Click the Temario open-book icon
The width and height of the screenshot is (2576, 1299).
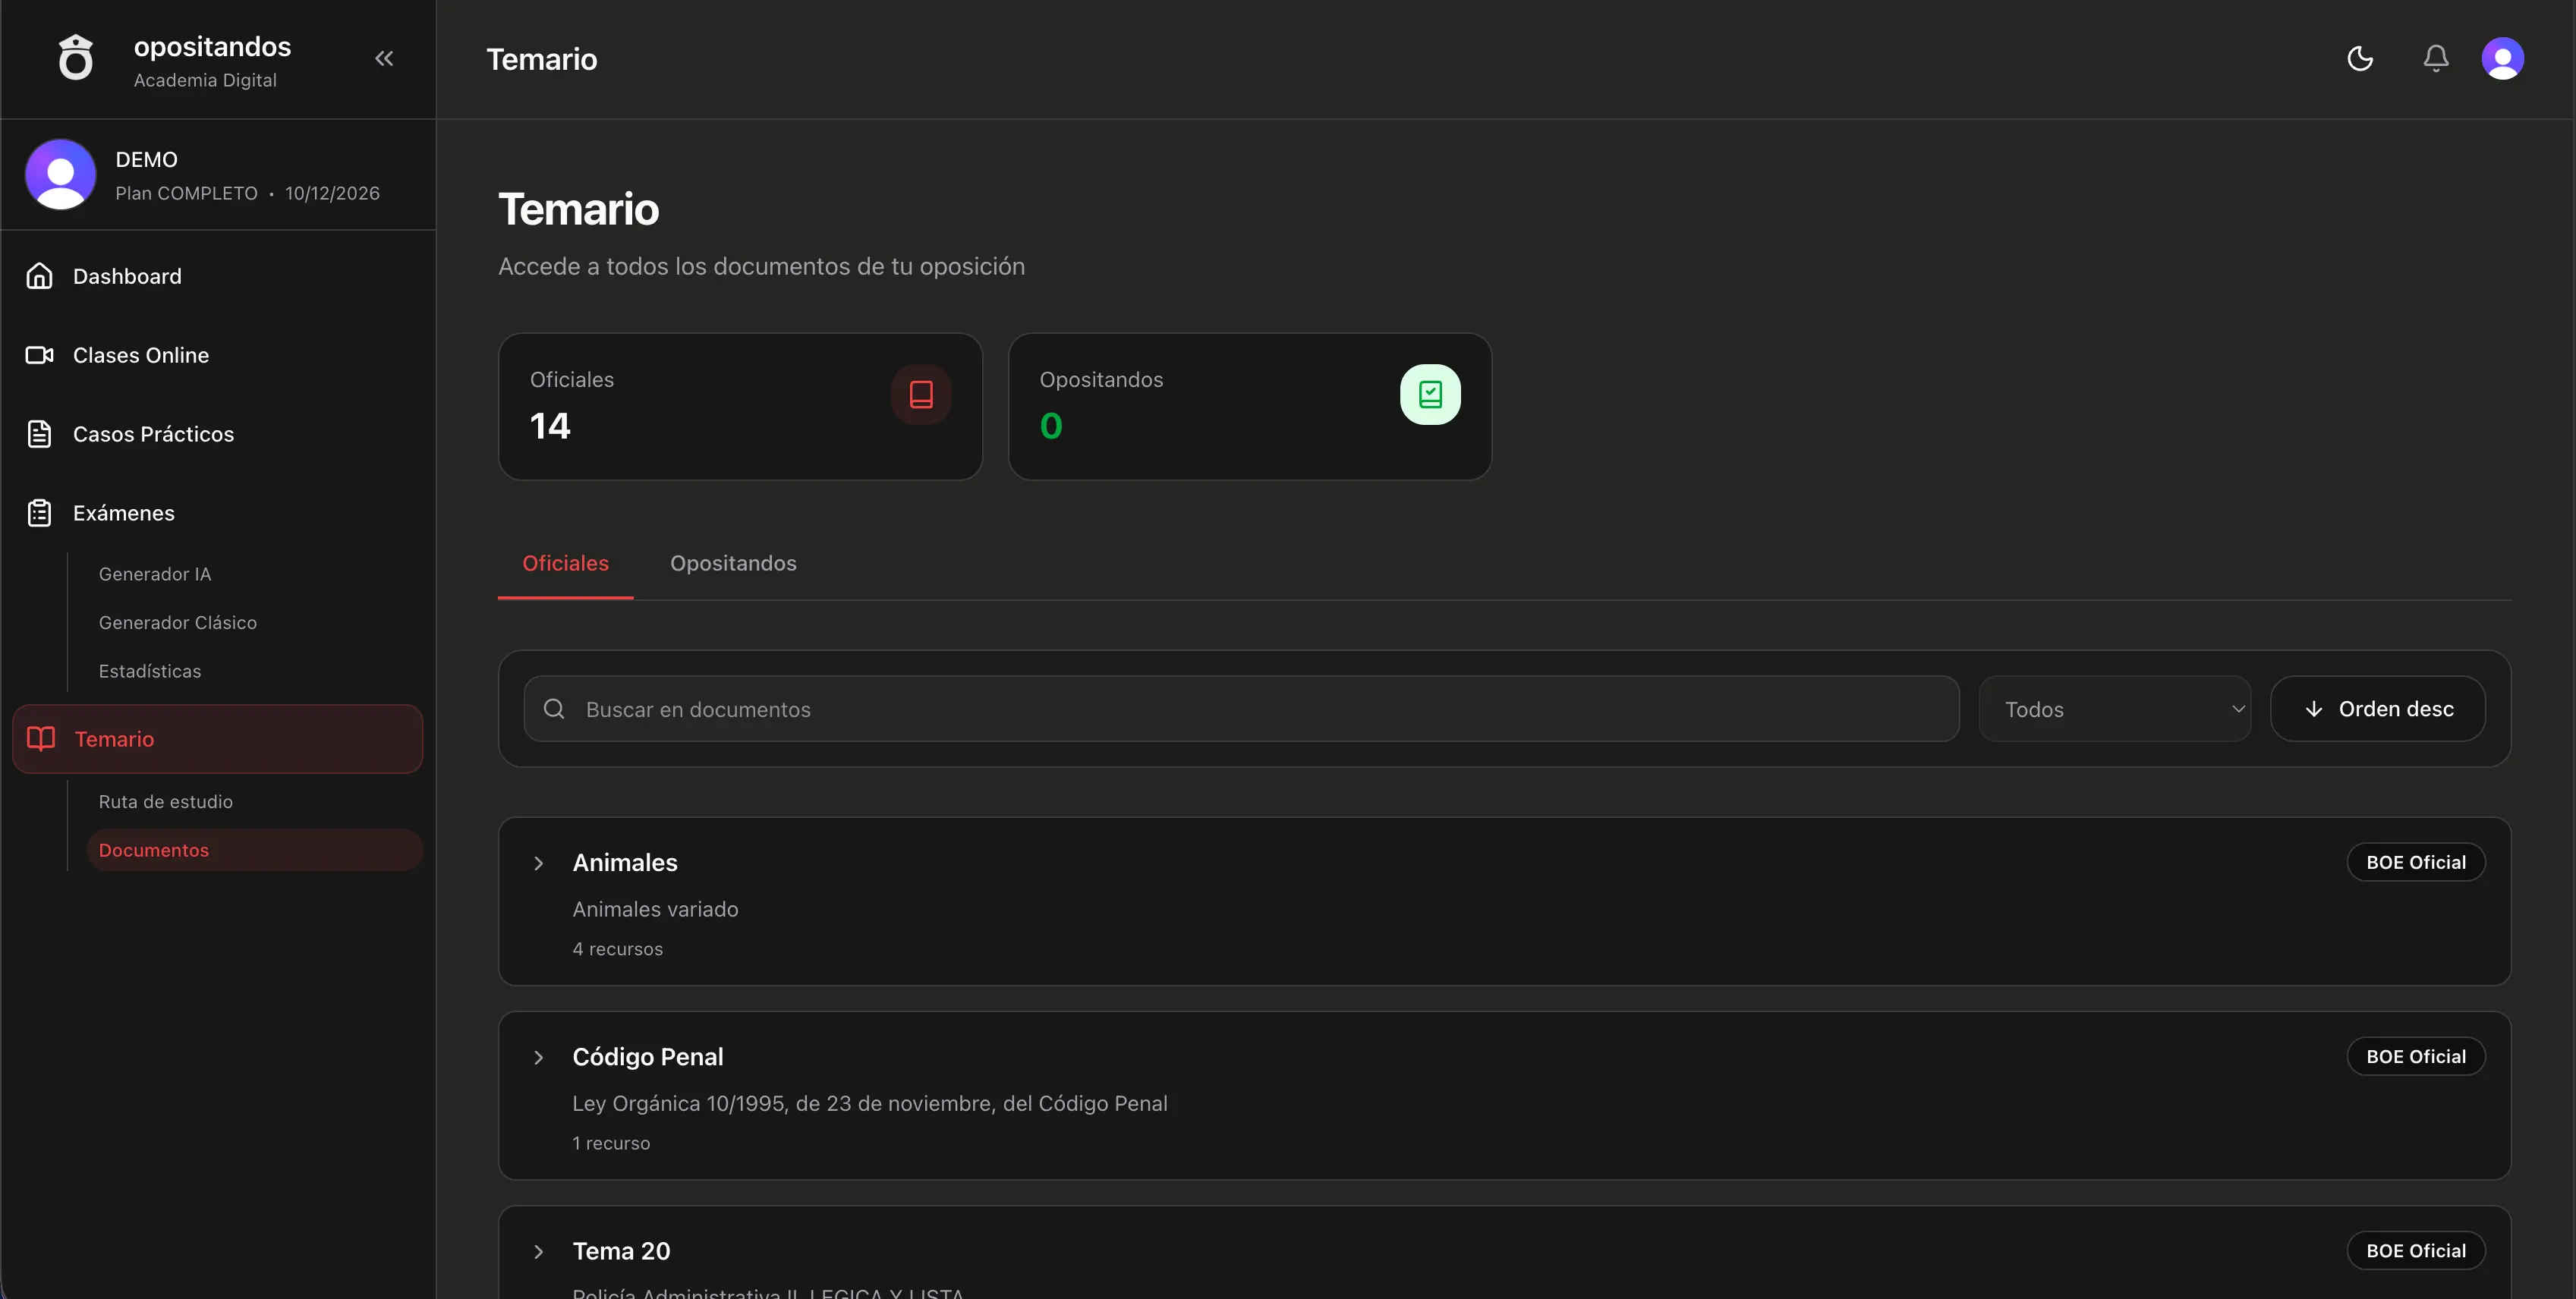(x=41, y=739)
